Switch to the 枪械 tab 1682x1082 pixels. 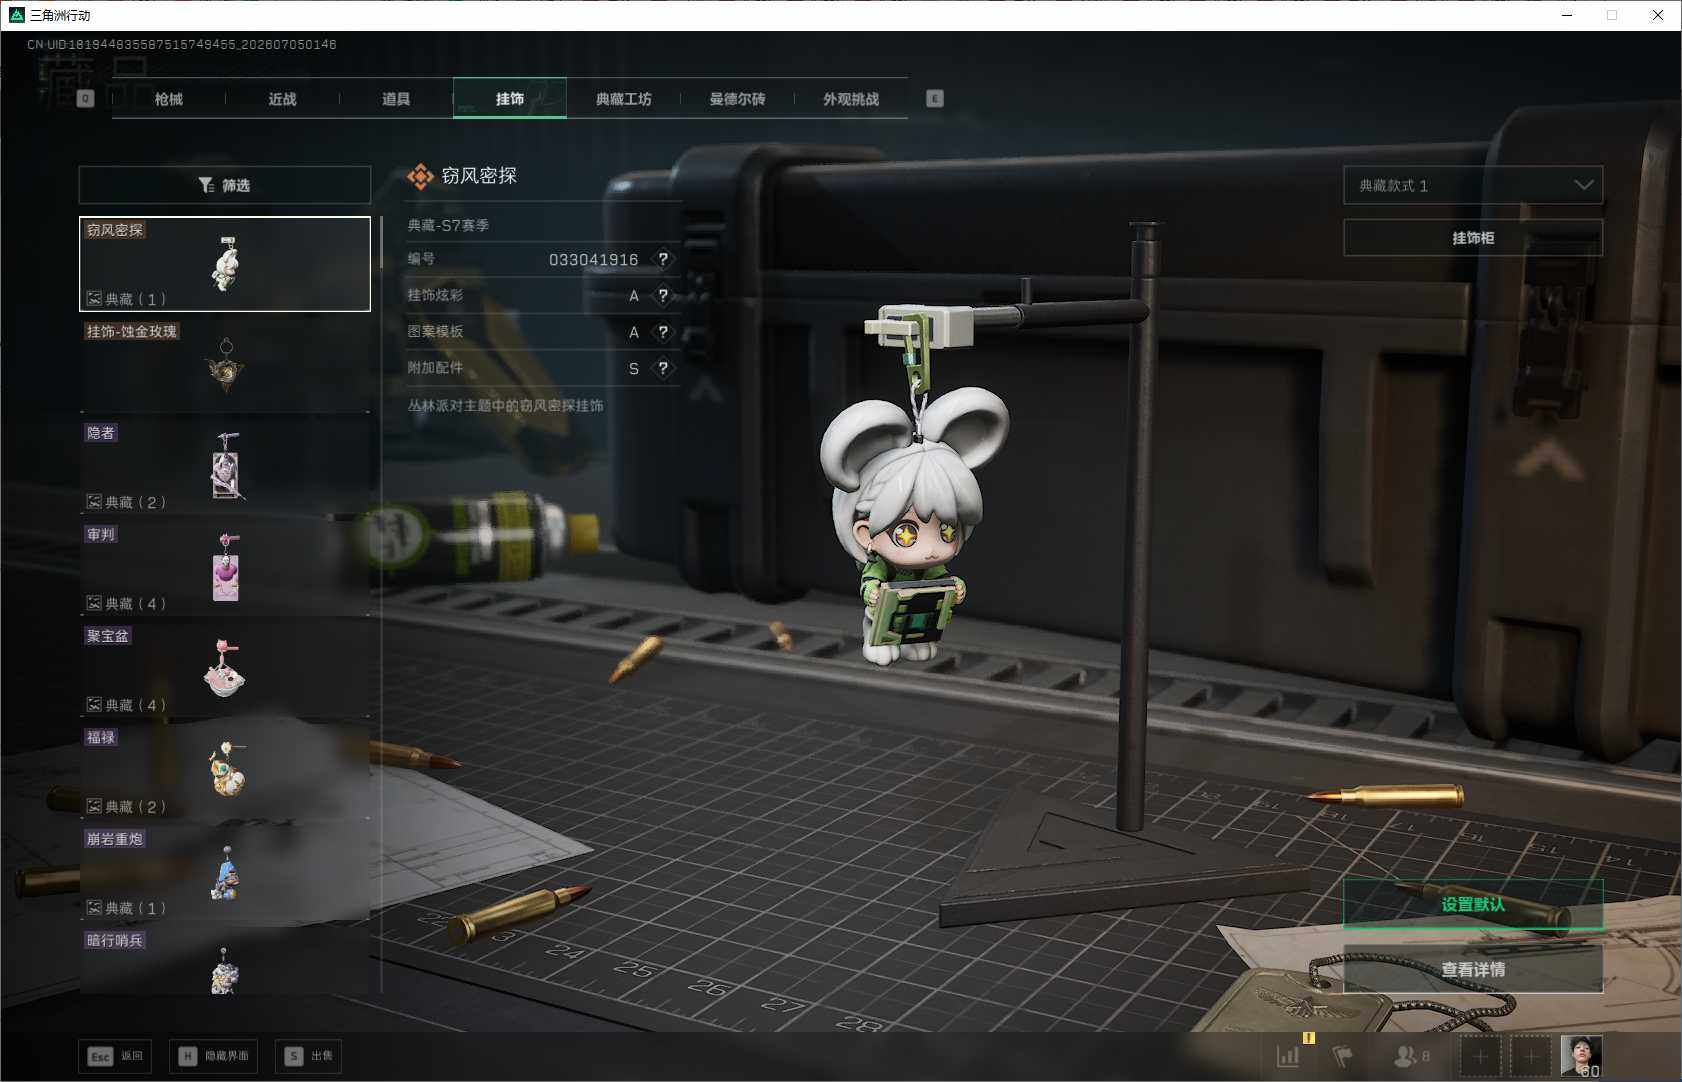click(x=169, y=99)
